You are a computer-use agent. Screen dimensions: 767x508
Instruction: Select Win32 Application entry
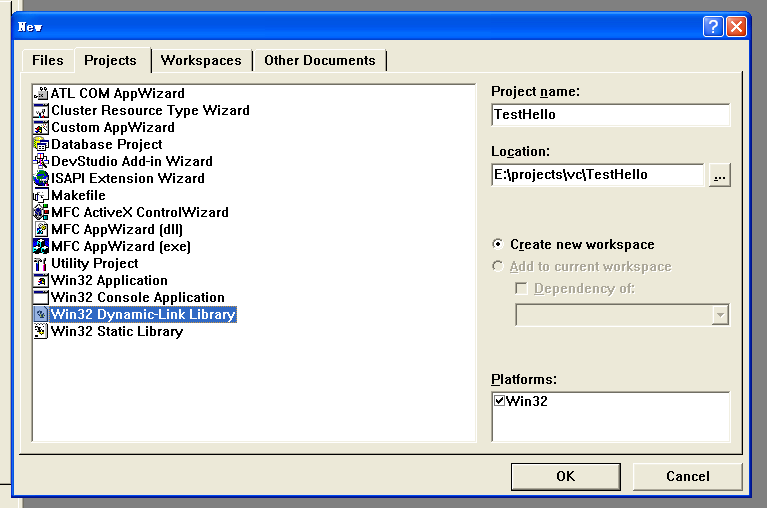(x=110, y=281)
